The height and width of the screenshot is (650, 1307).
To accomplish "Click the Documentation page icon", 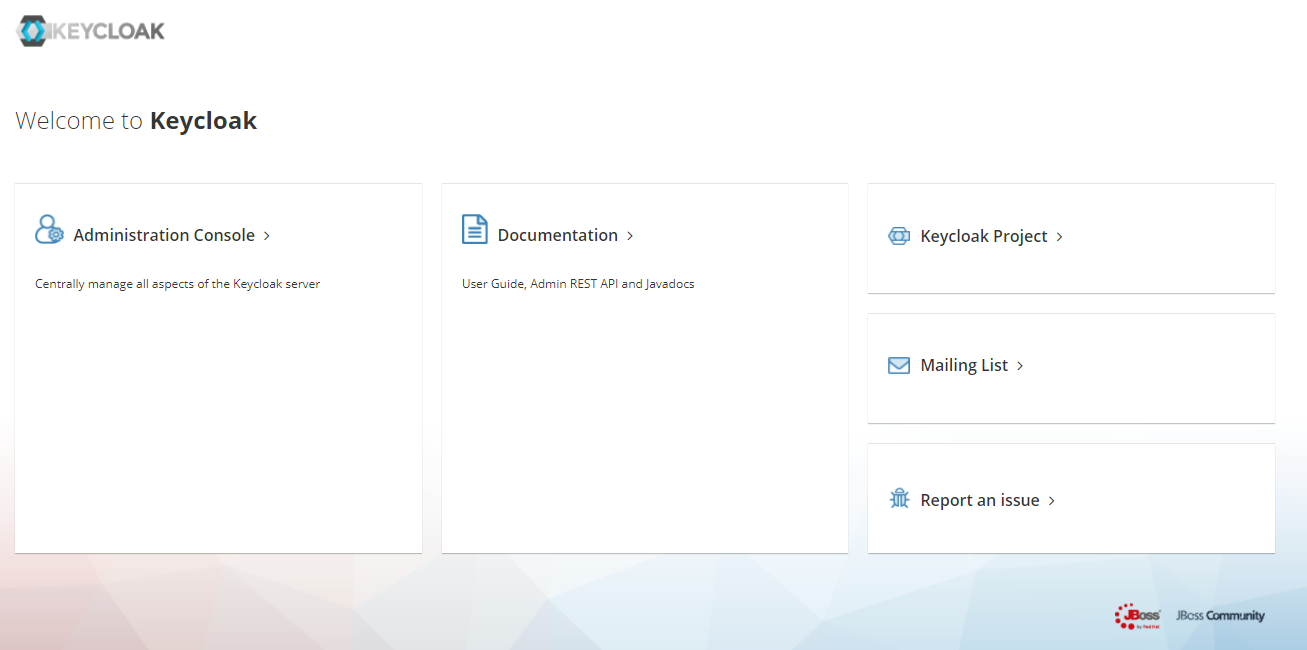I will point(475,229).
